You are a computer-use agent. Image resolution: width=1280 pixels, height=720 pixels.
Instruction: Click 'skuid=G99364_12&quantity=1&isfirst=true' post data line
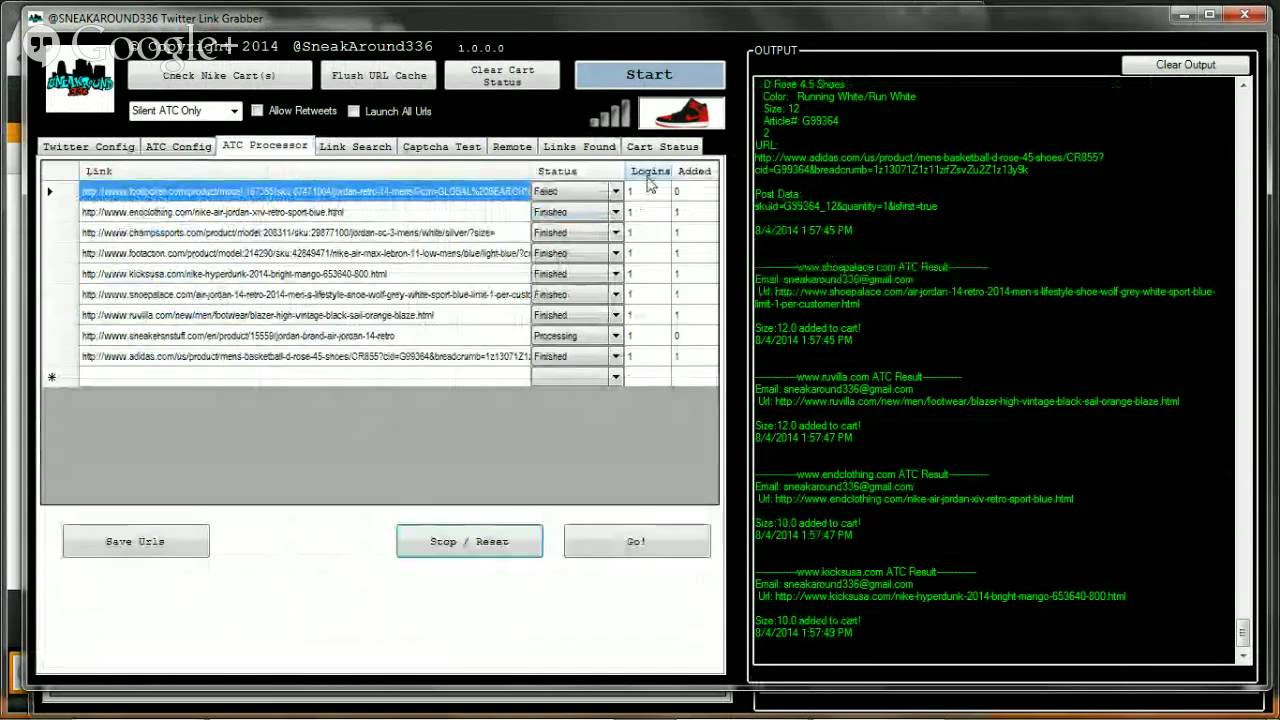click(846, 206)
